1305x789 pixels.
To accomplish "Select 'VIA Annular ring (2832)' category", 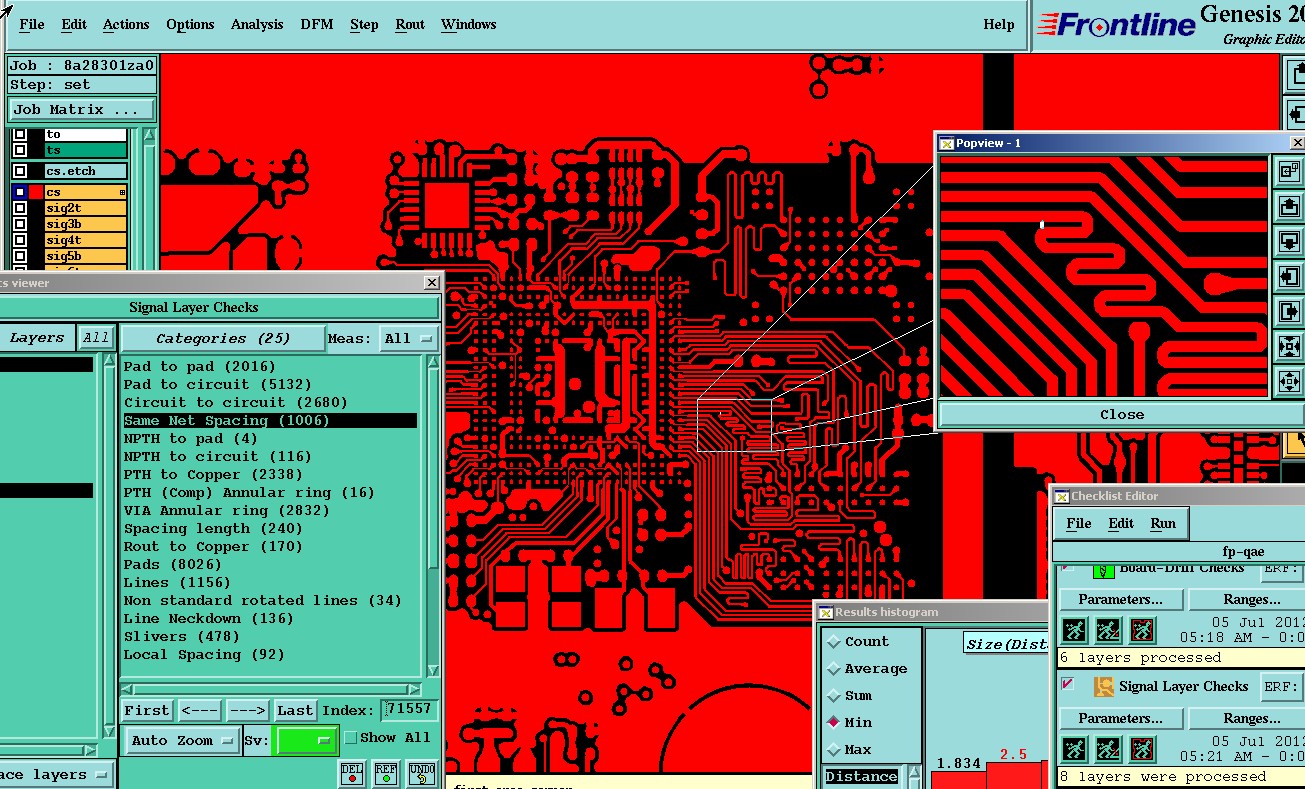I will click(227, 510).
